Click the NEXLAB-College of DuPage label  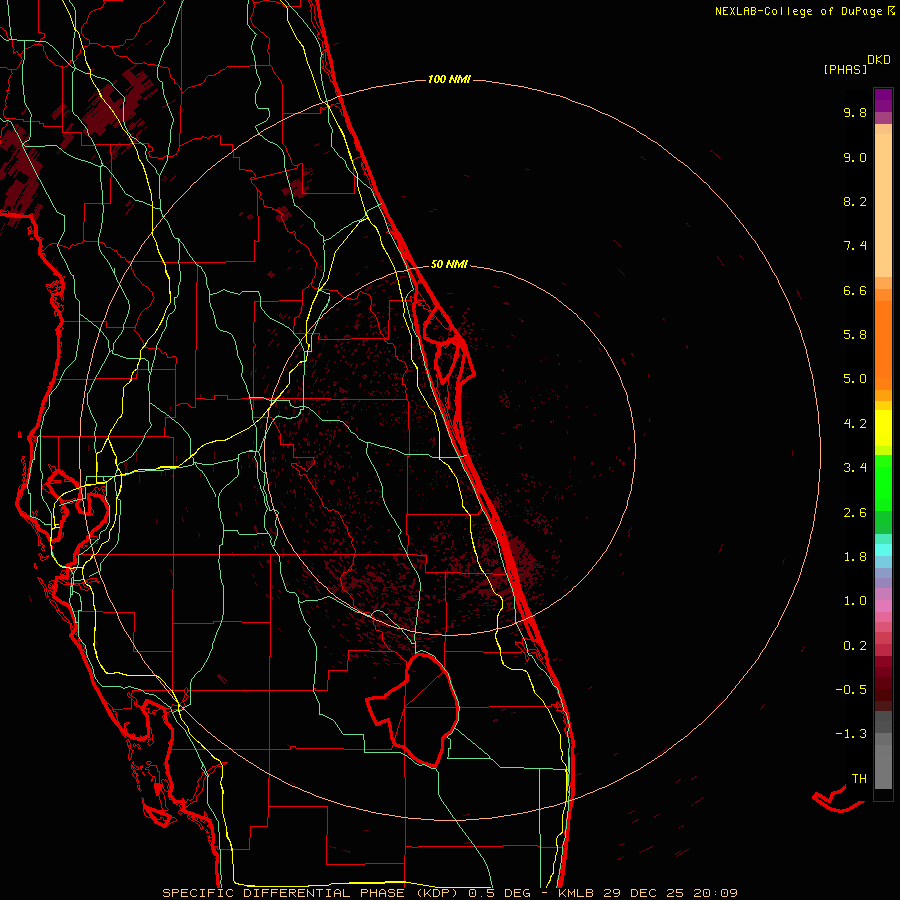[798, 11]
